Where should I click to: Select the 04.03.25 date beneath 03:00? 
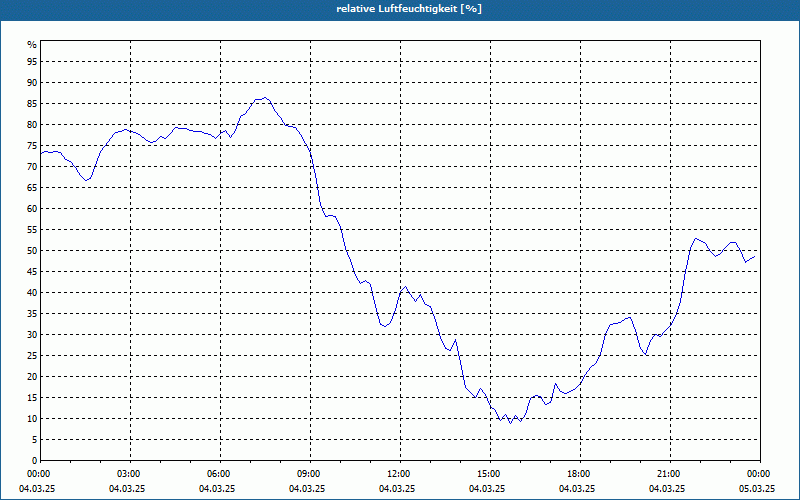(127, 489)
